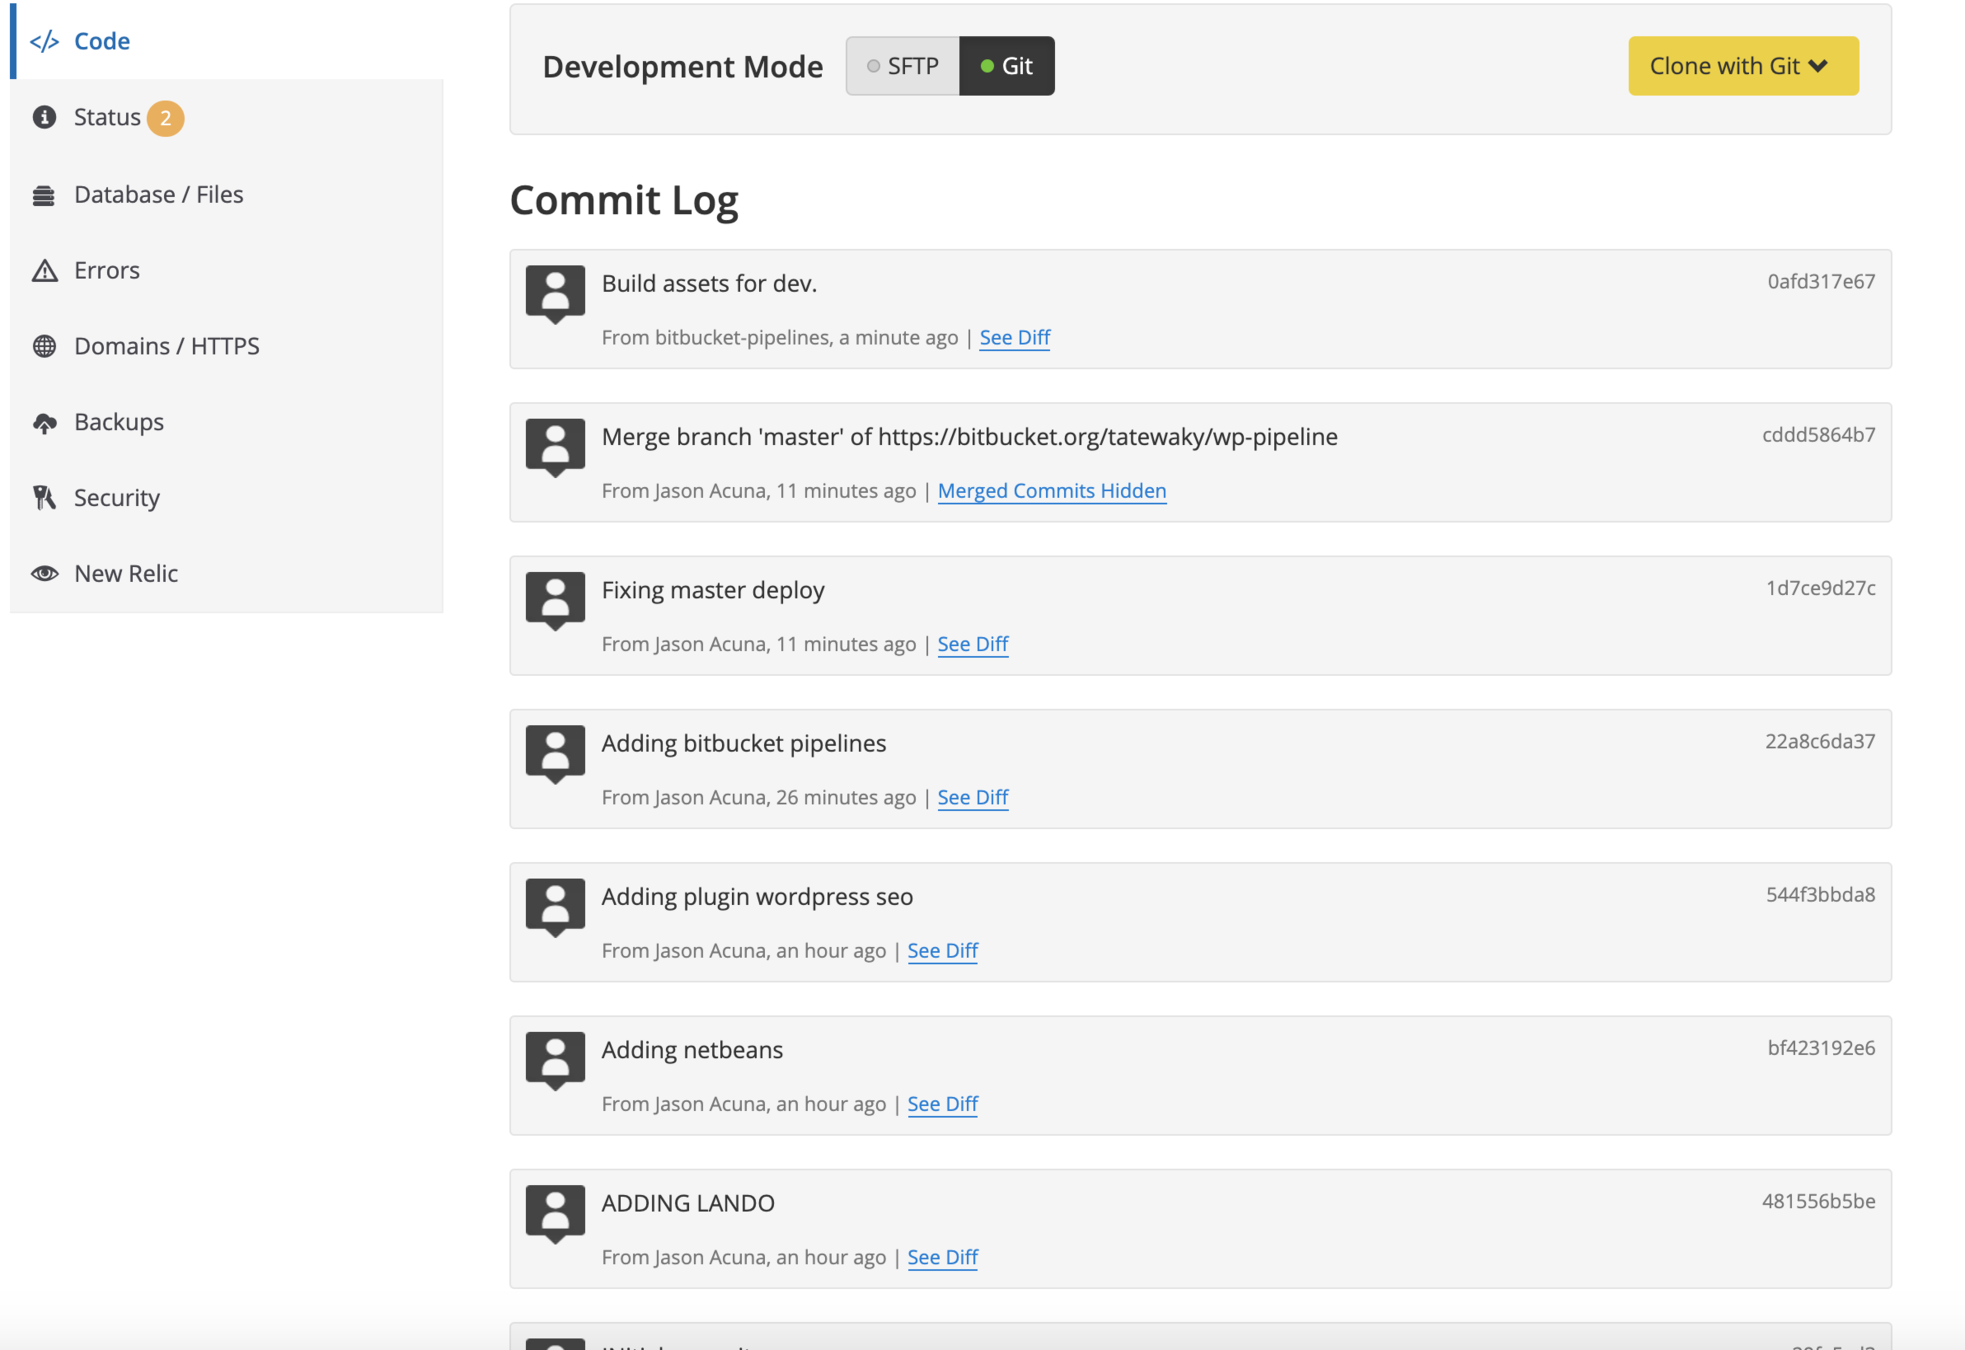1965x1350 pixels.
Task: See Diff for Build assets commit
Action: click(1014, 338)
